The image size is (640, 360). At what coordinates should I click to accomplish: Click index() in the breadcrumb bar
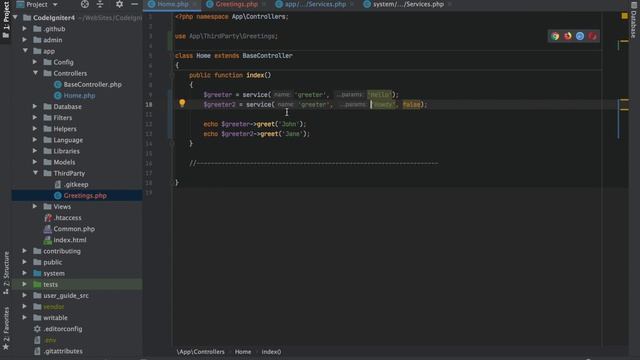click(x=271, y=352)
